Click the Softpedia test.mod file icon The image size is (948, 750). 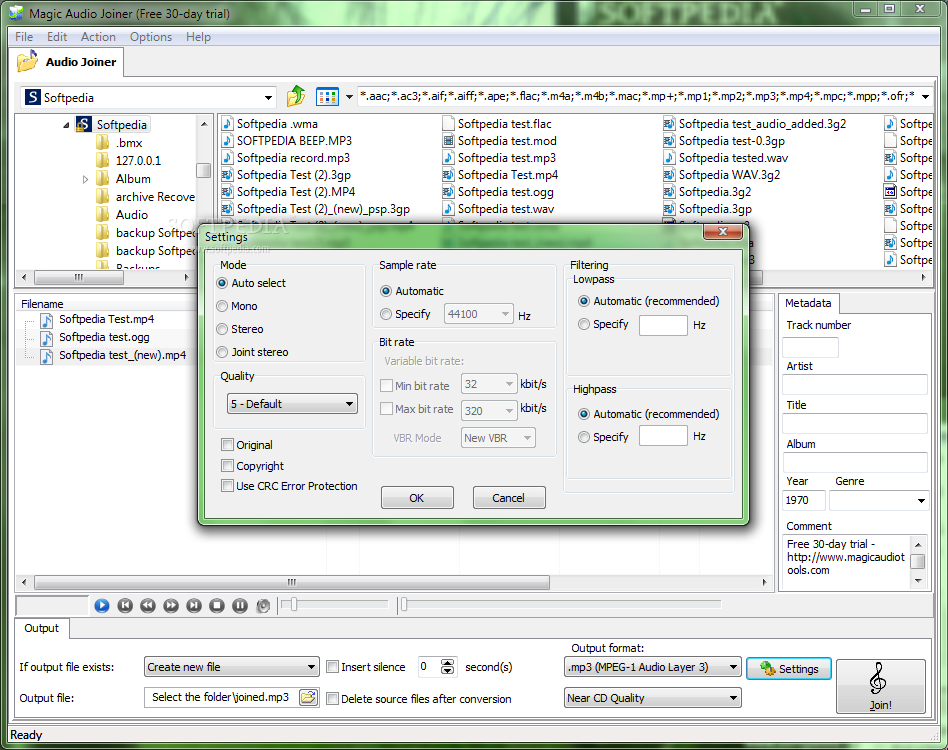click(x=448, y=141)
